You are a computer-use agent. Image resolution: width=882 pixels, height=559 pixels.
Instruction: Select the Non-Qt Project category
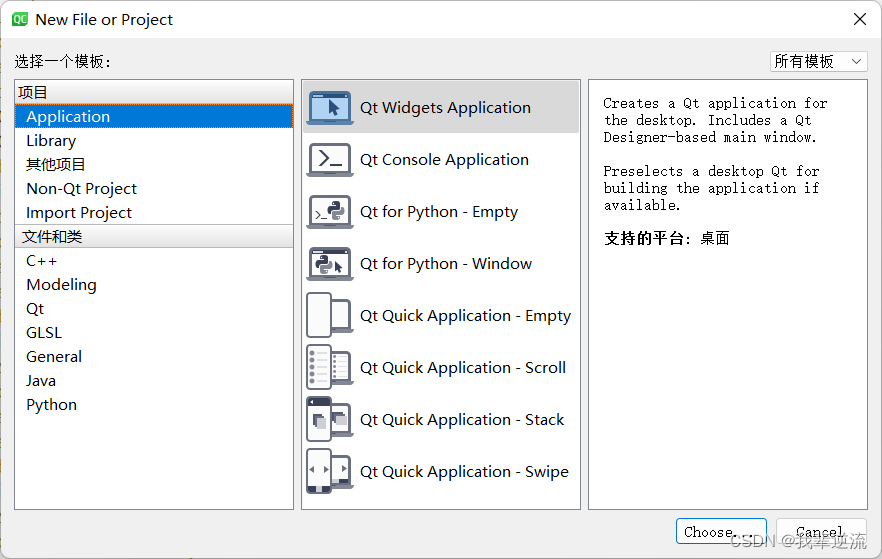click(x=154, y=188)
